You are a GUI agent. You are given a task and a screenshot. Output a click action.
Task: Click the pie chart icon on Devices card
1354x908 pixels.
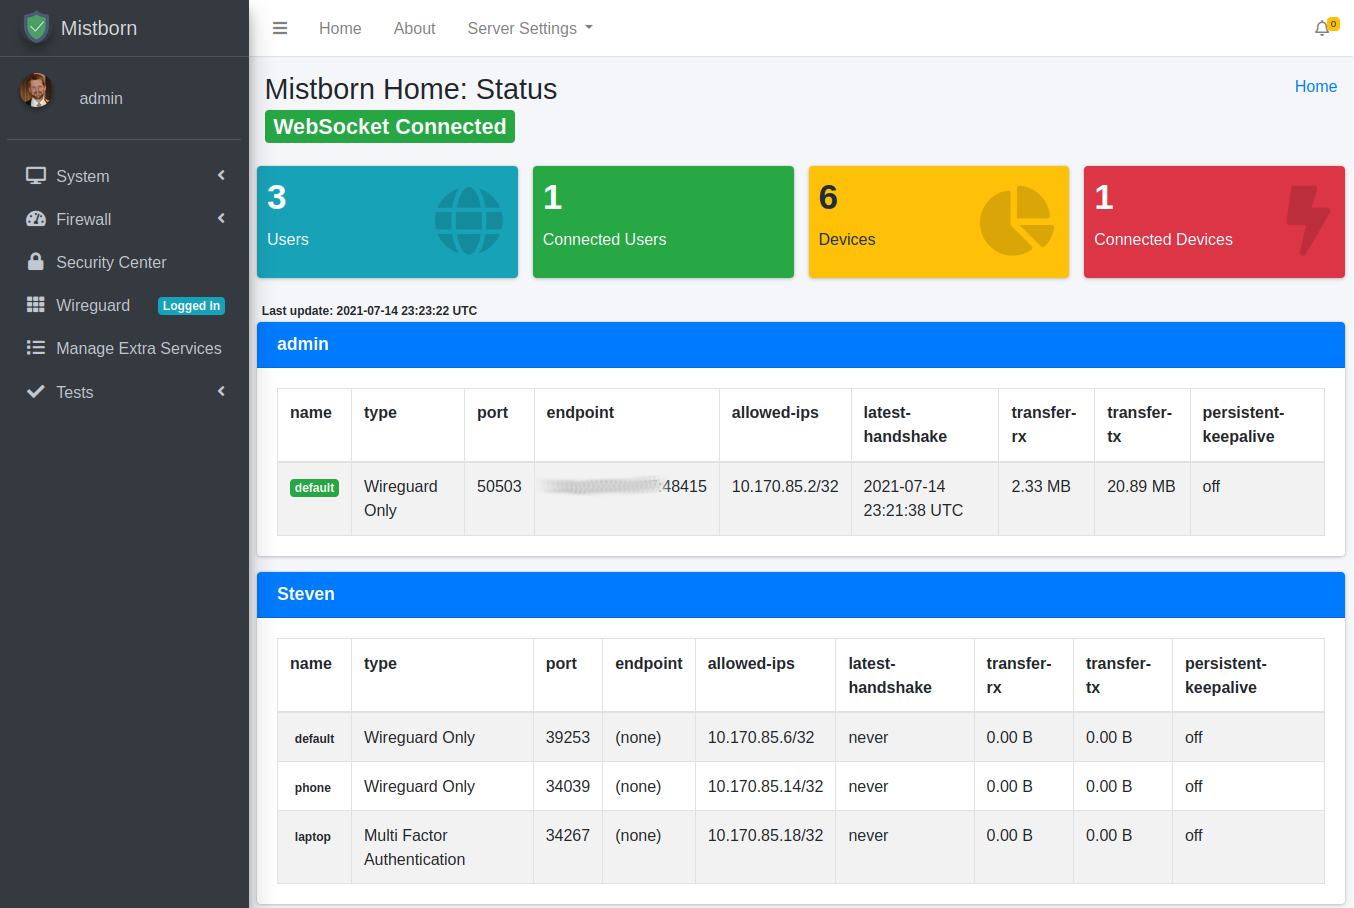click(1017, 221)
